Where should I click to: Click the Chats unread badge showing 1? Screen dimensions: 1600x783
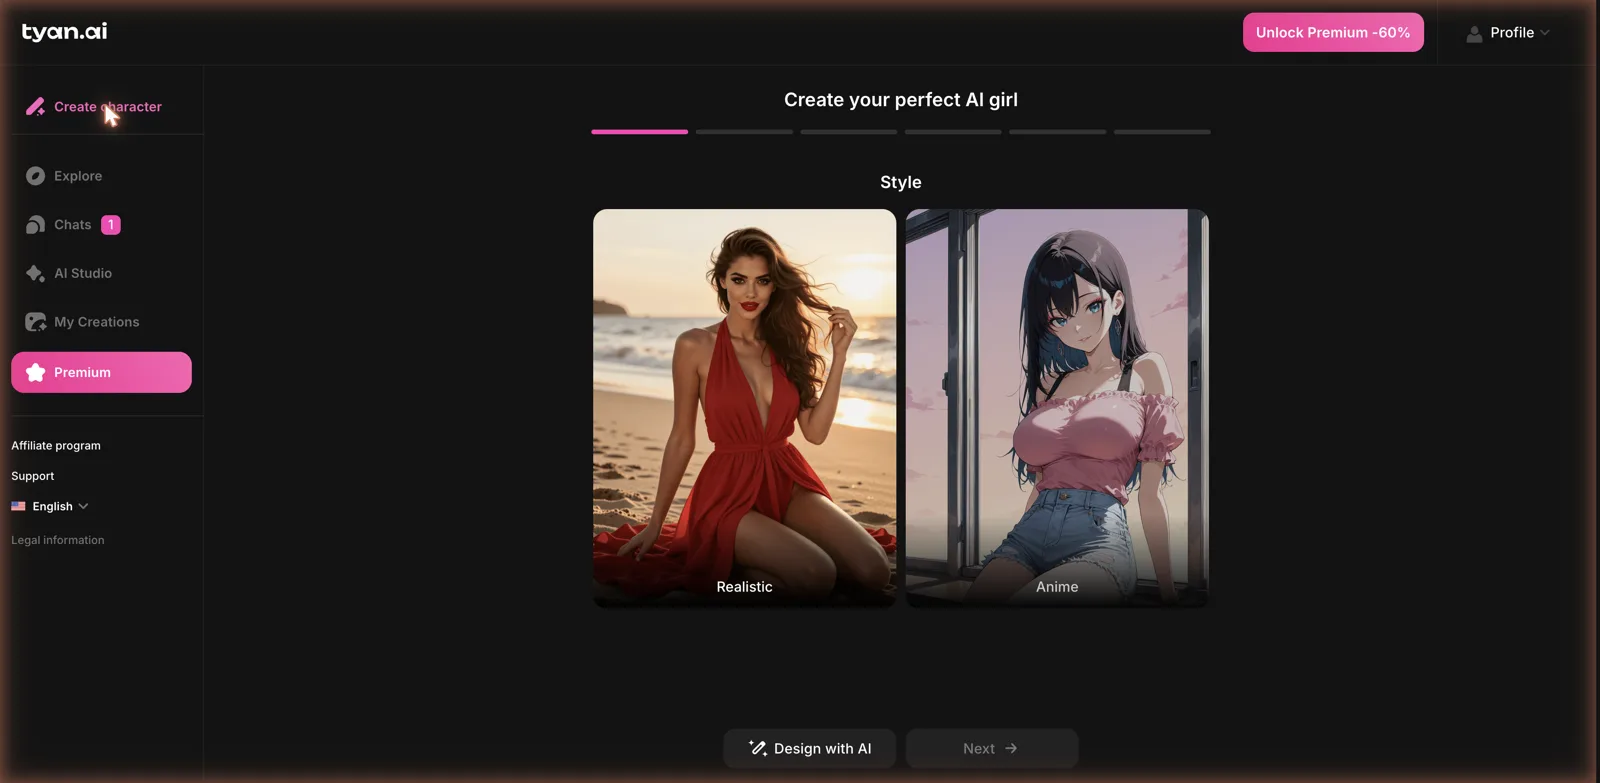111,225
